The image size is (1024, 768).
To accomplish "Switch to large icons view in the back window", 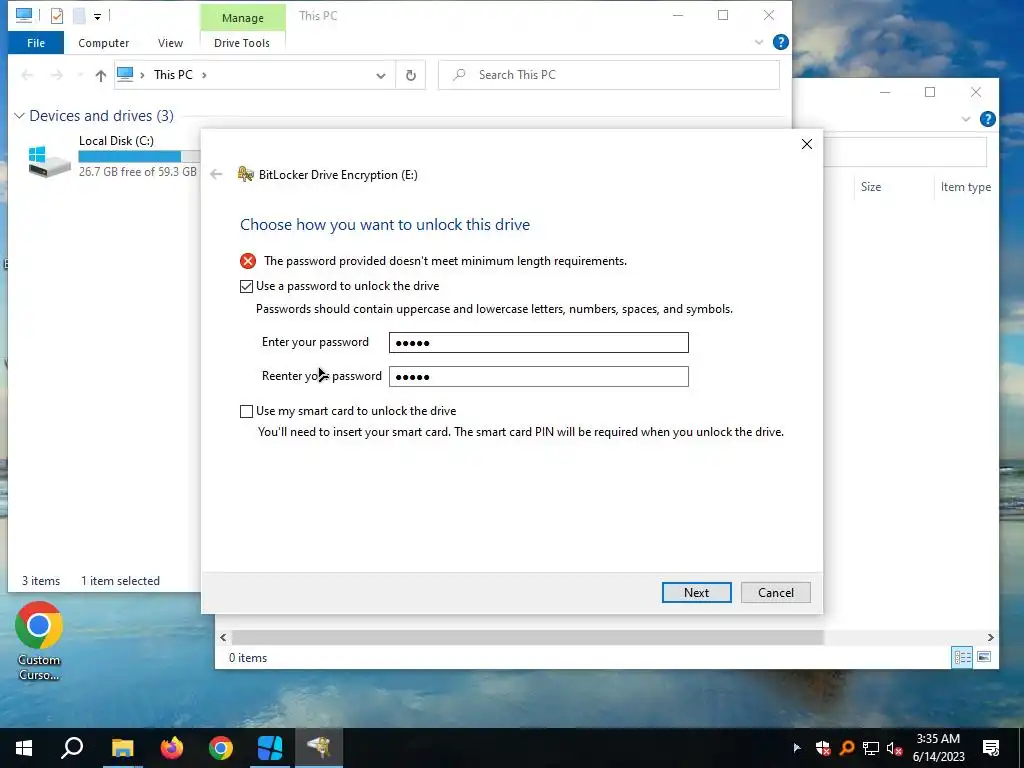I will pos(984,657).
